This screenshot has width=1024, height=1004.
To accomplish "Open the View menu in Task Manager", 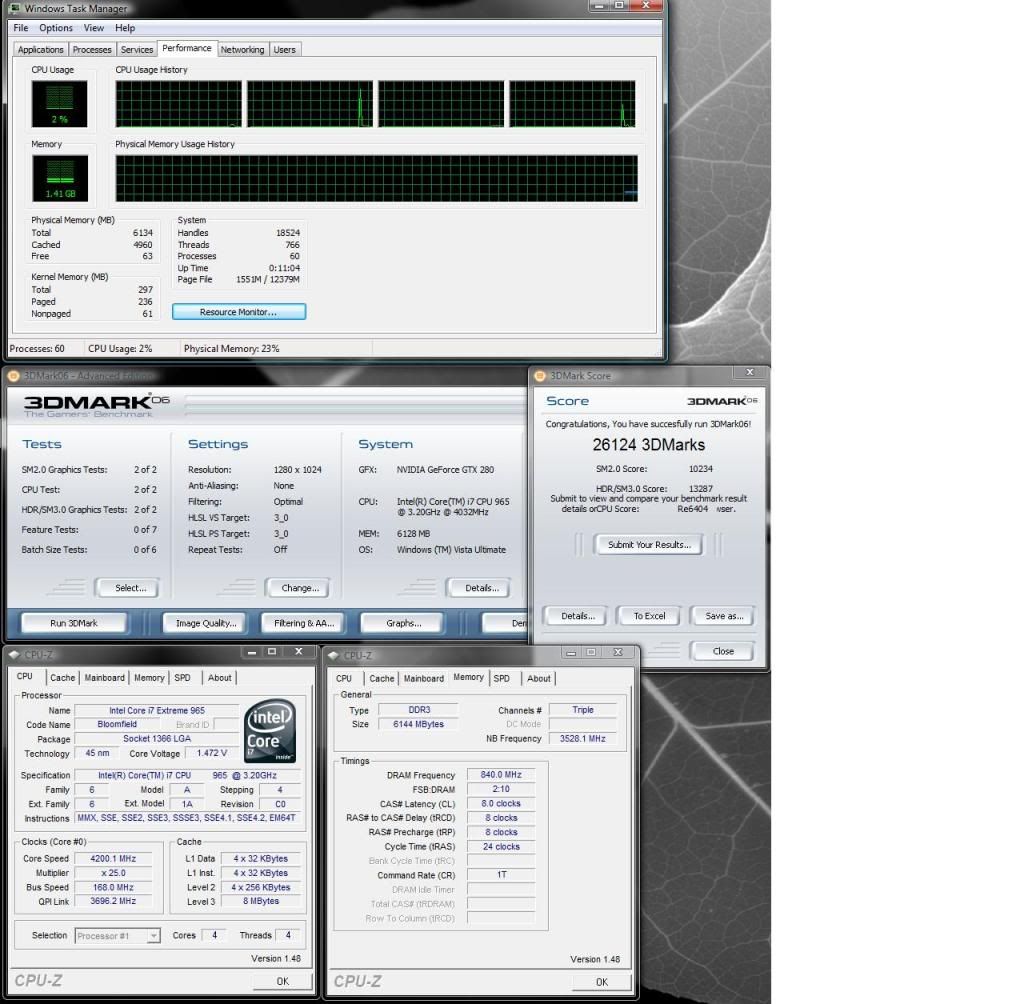I will click(93, 28).
